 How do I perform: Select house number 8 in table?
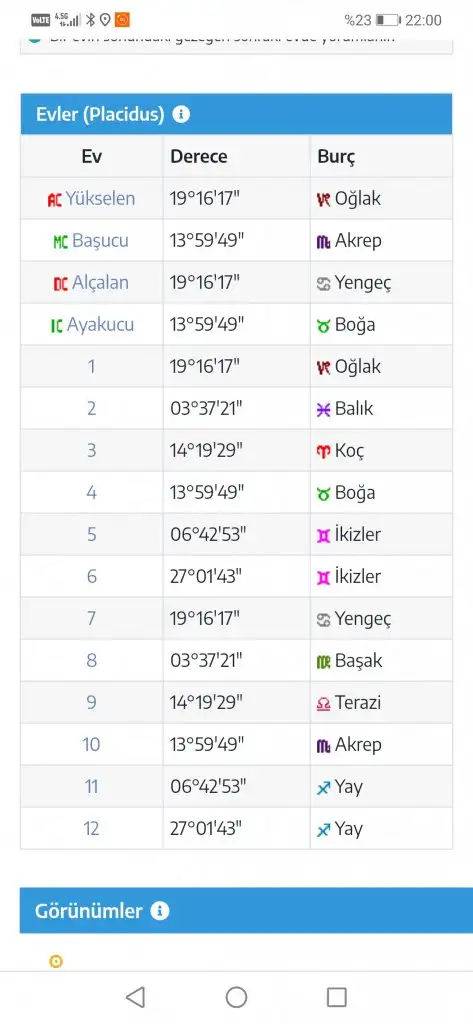pos(91,660)
